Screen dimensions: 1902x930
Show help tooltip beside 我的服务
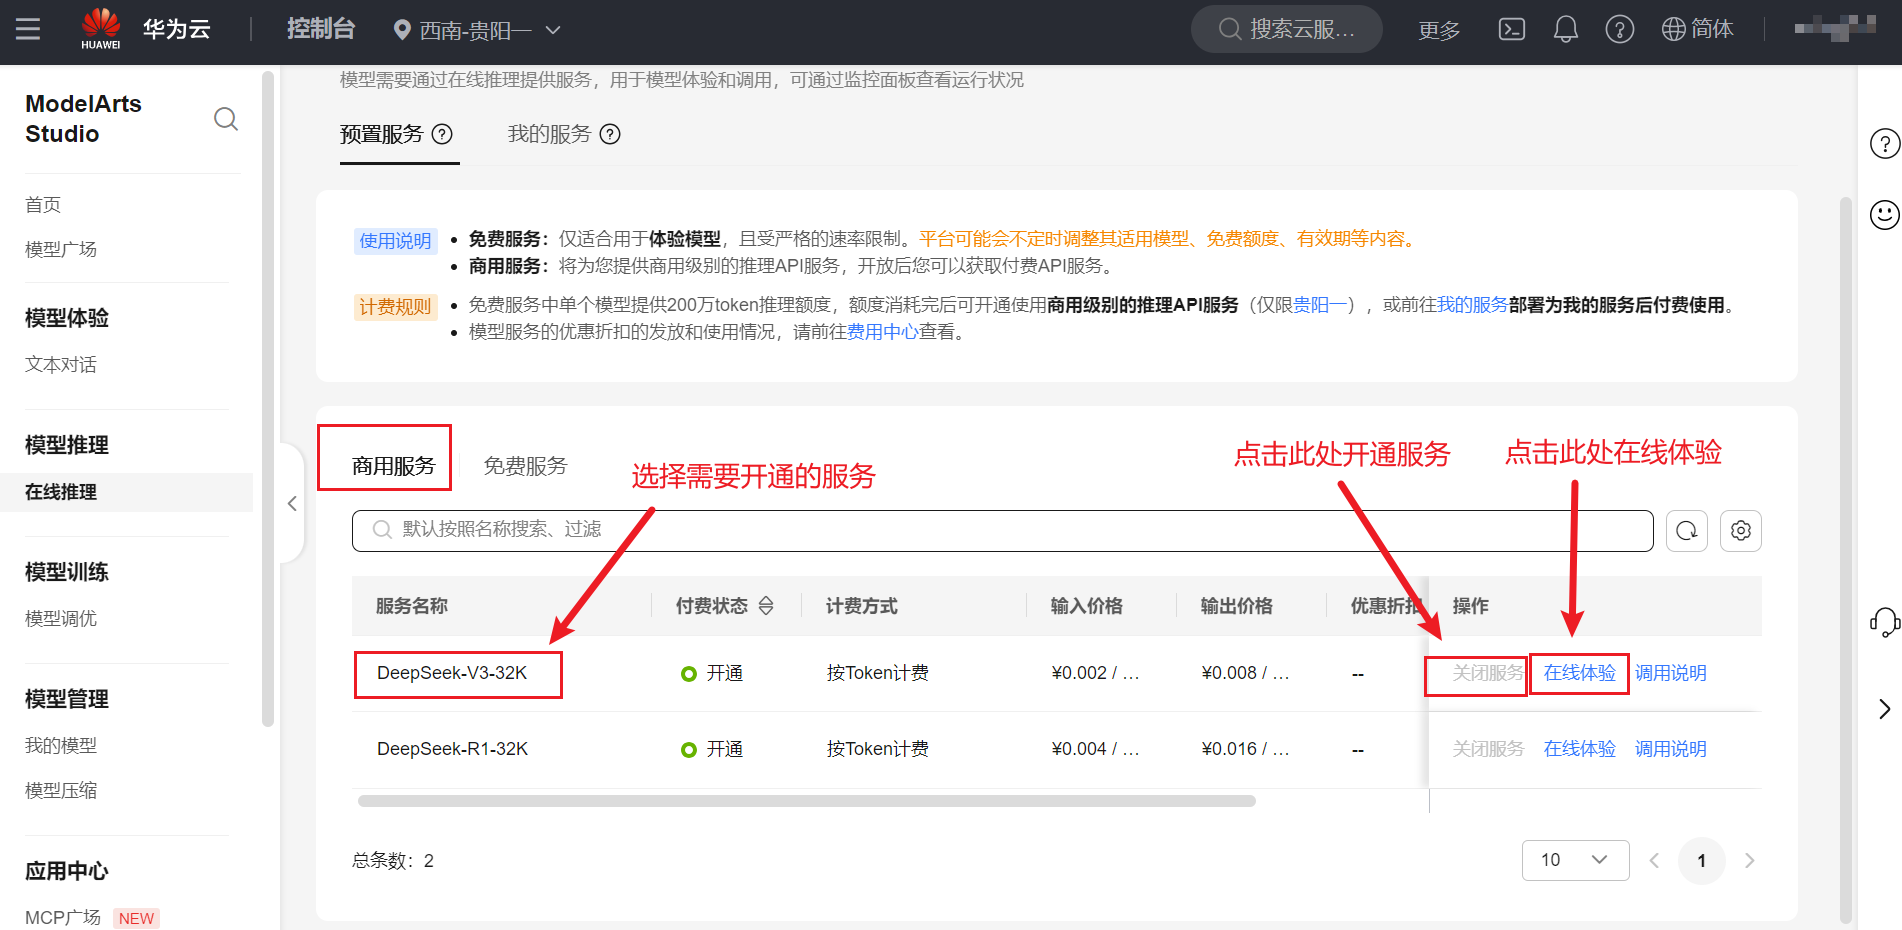610,134
